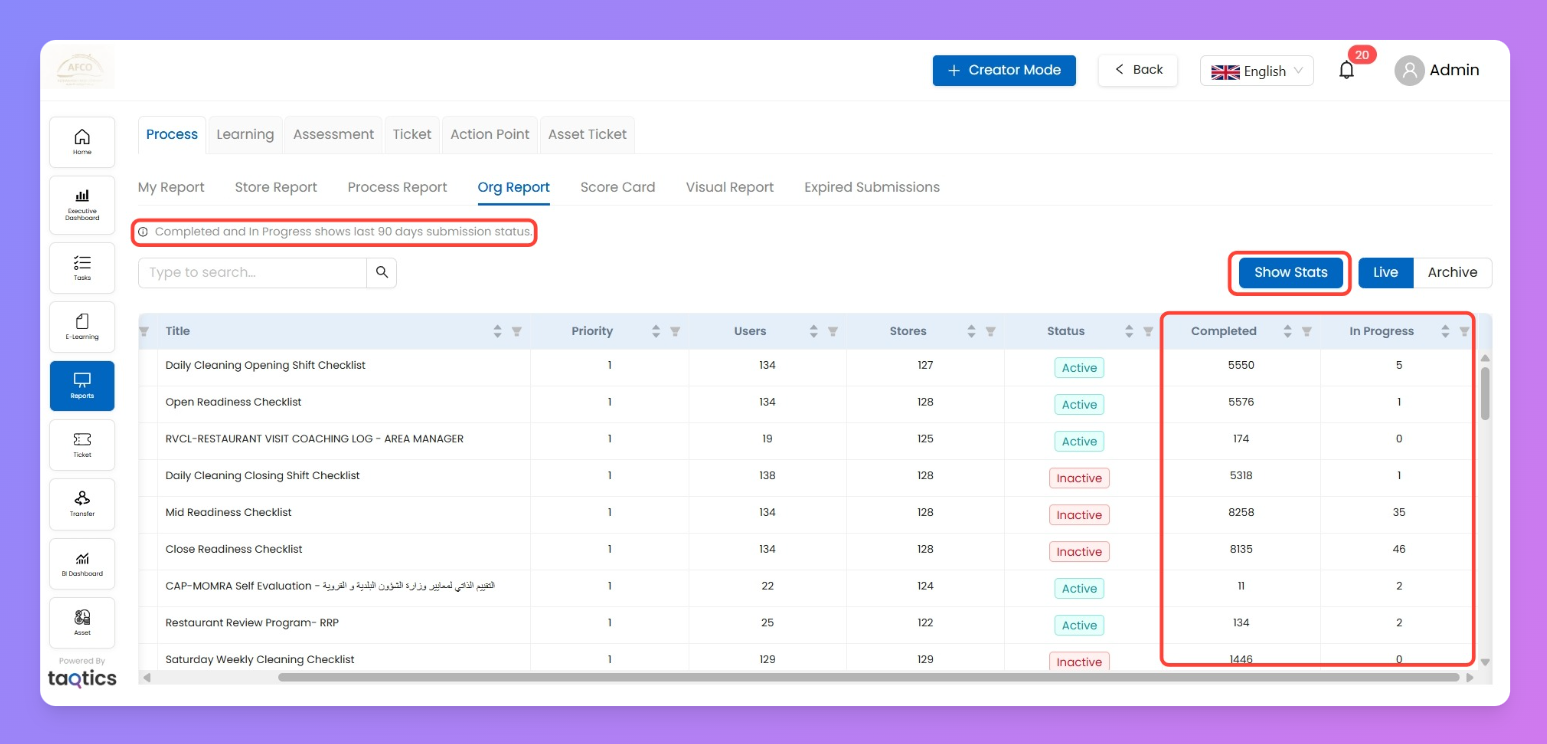The width and height of the screenshot is (1547, 744).
Task: Open the Score Card report tab
Action: pos(617,187)
